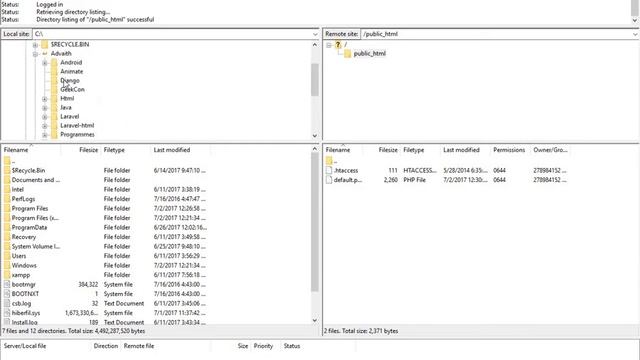The image size is (640, 360).
Task: Select the Install.log file row
Action: coord(156,322)
